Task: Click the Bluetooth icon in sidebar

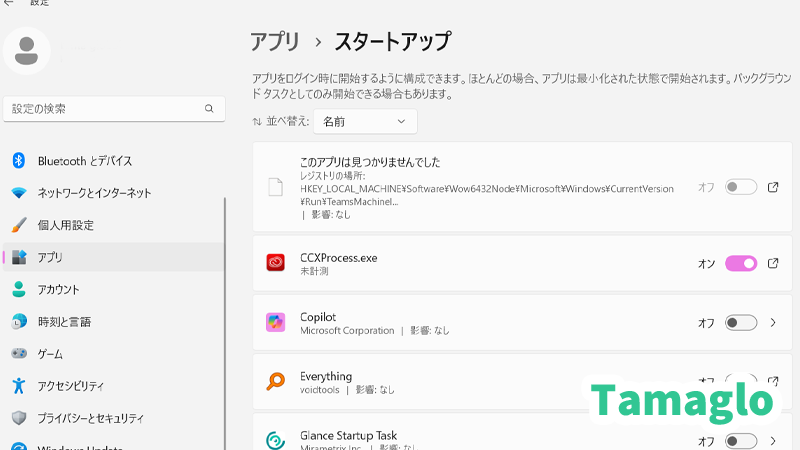Action: click(19, 161)
